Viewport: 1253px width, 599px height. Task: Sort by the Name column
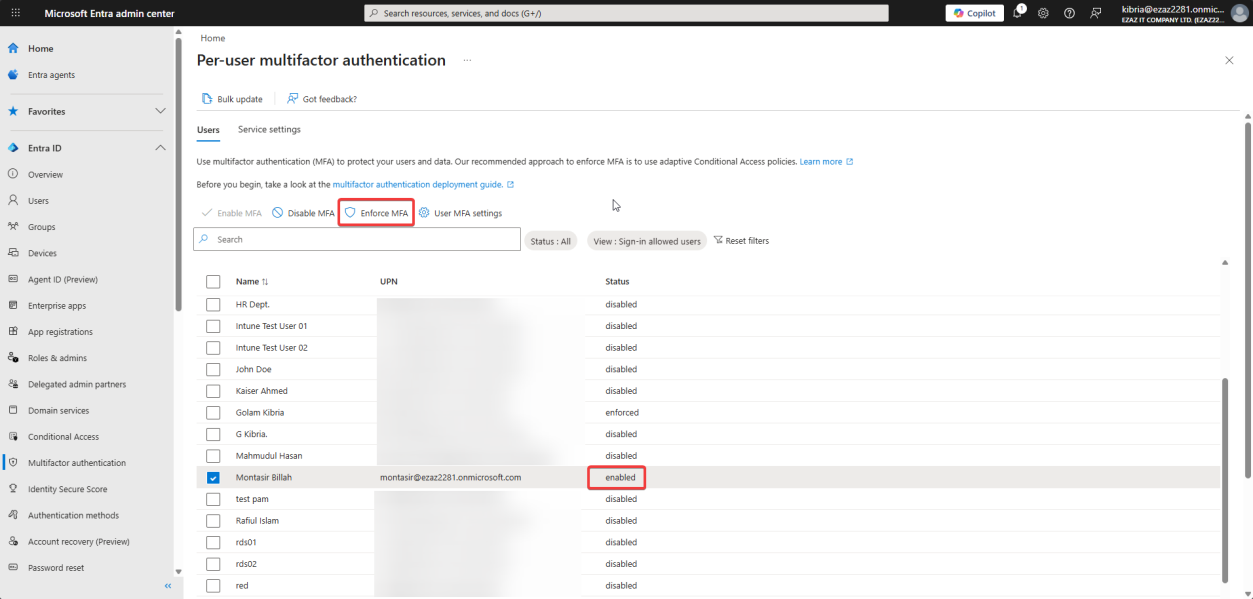pos(252,282)
